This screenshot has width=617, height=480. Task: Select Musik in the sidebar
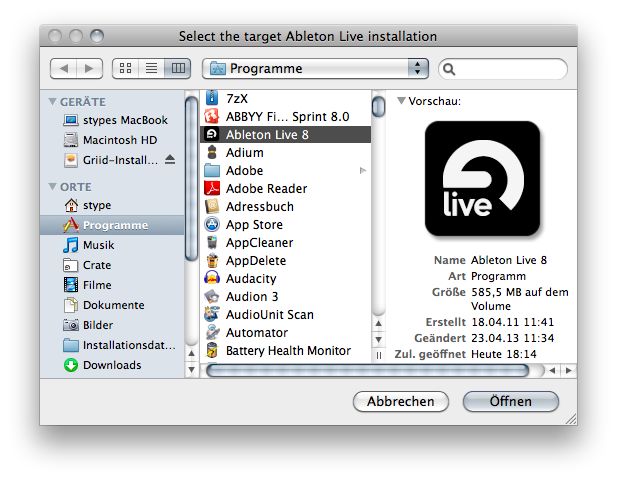click(112, 245)
